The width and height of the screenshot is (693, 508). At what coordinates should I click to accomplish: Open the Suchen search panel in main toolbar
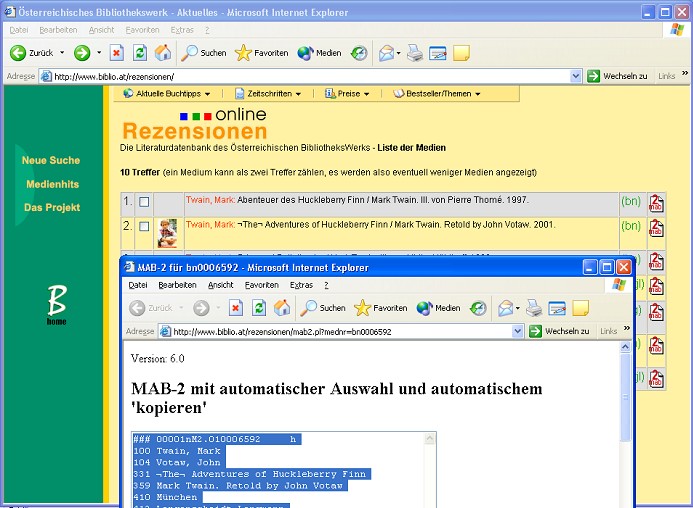coord(203,53)
